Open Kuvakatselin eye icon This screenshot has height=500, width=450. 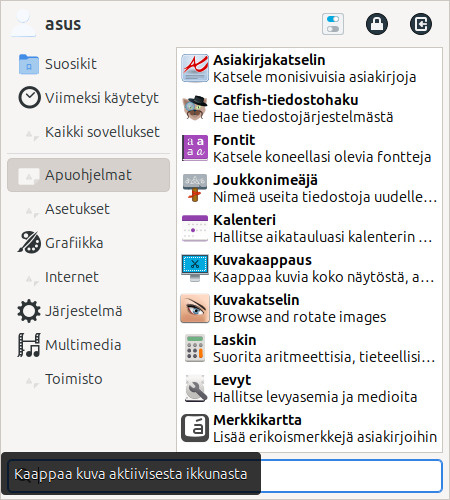tap(195, 308)
